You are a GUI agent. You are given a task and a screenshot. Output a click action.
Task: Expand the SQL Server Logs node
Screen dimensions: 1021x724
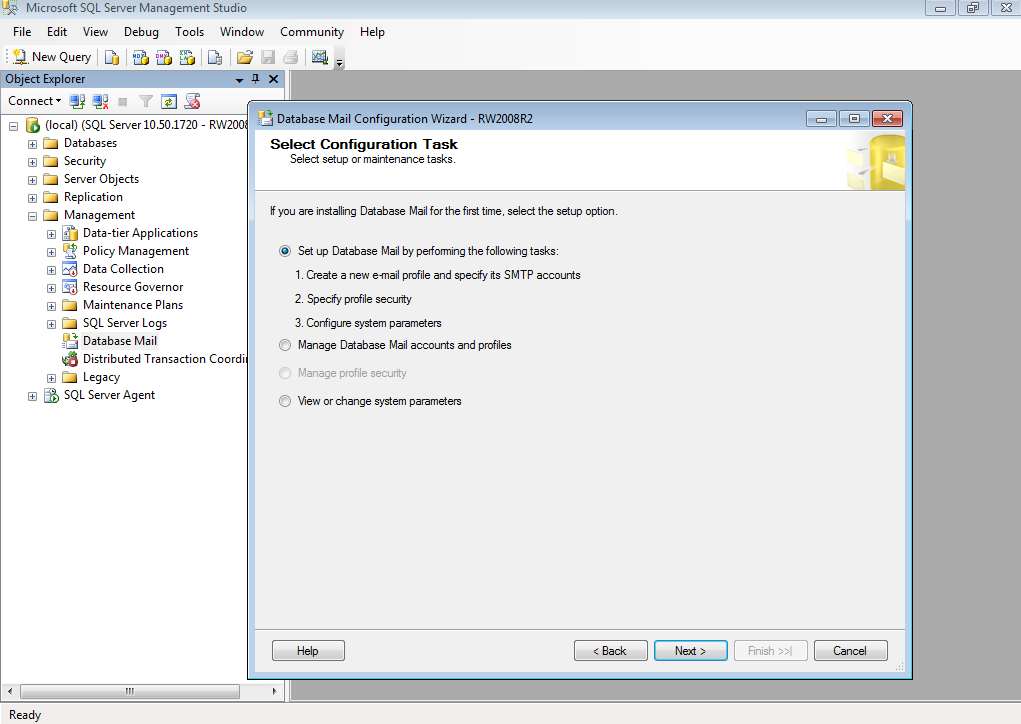coord(51,324)
